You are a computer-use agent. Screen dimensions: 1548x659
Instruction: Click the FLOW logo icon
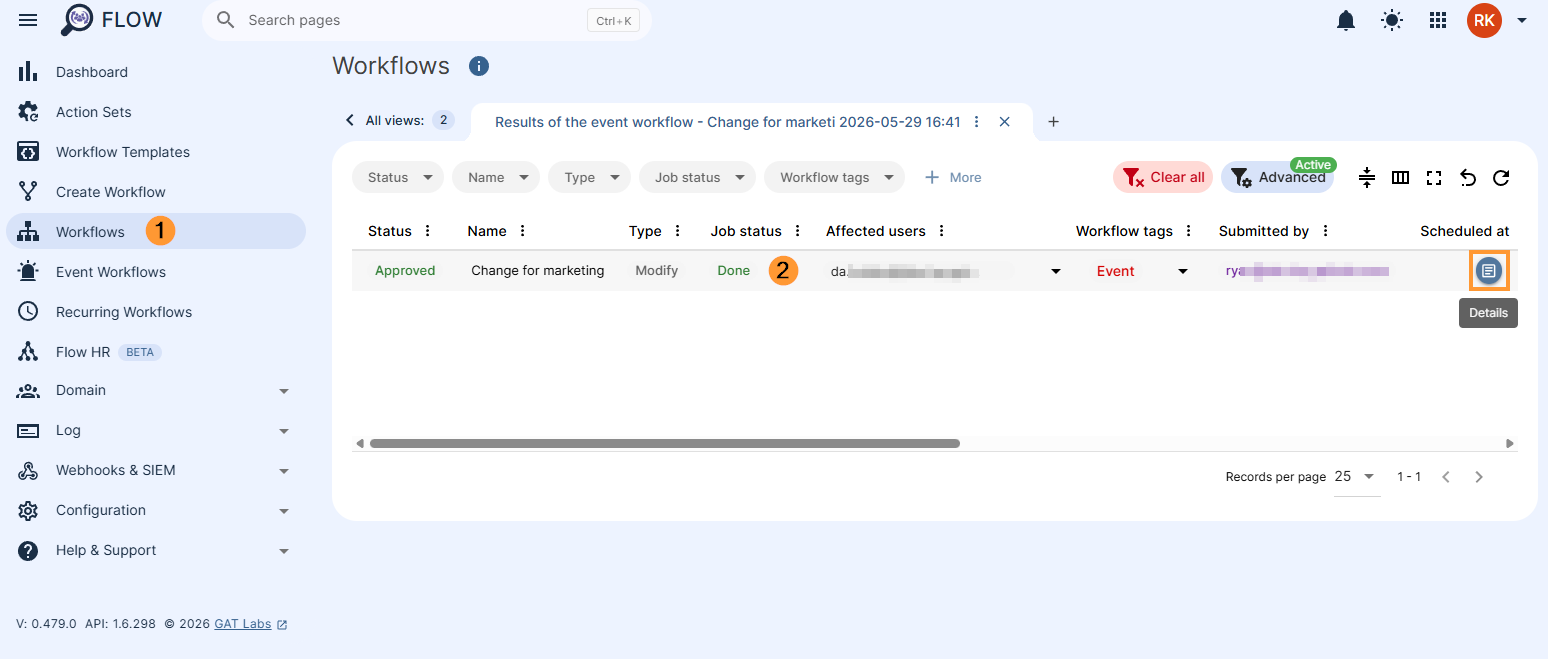[x=77, y=20]
